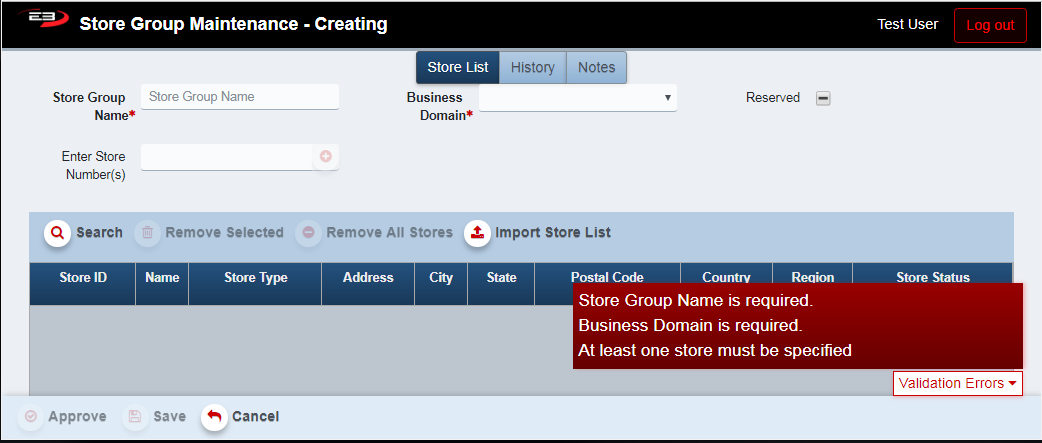Select the Store List tab
The image size is (1042, 443).
[458, 68]
